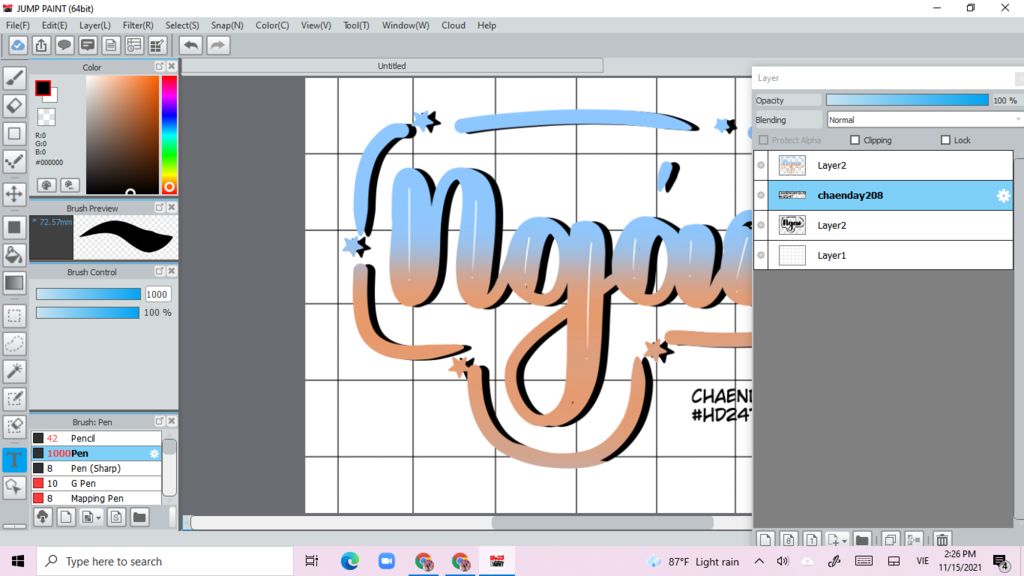
Task: Select the Brush tool in the left toolbar
Action: [x=14, y=78]
